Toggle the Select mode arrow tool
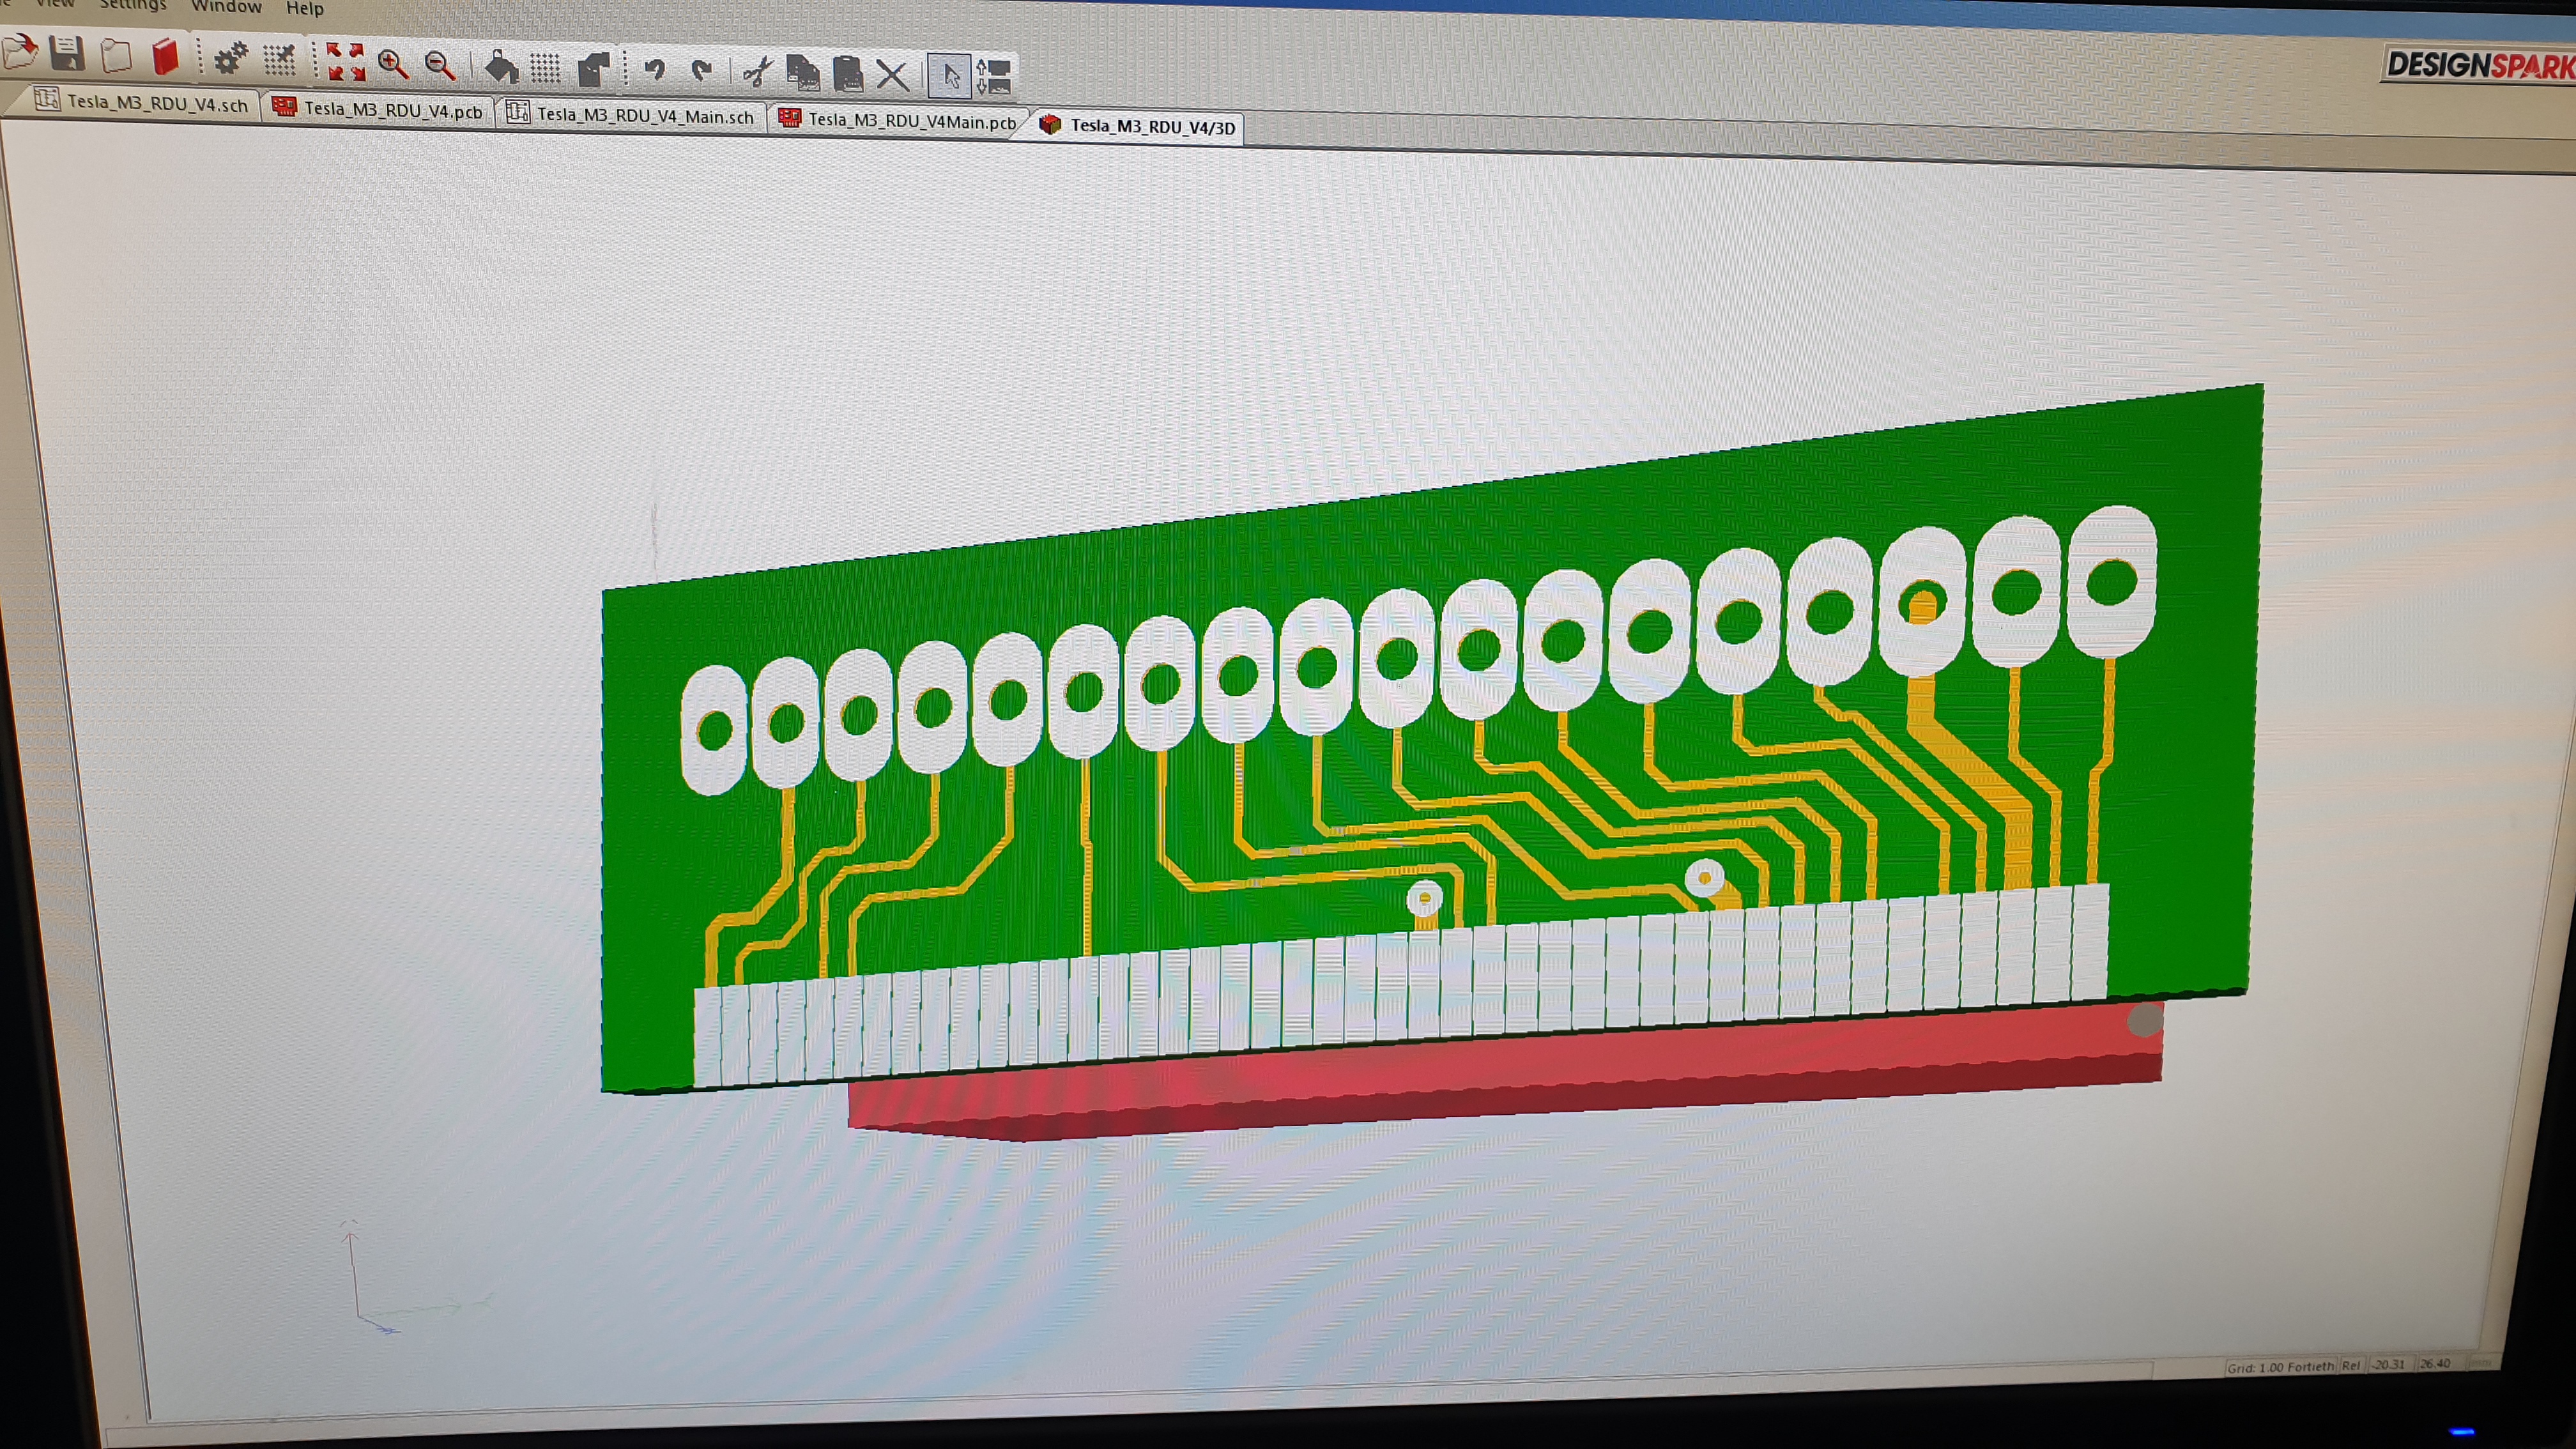Viewport: 2576px width, 1449px height. coord(950,76)
